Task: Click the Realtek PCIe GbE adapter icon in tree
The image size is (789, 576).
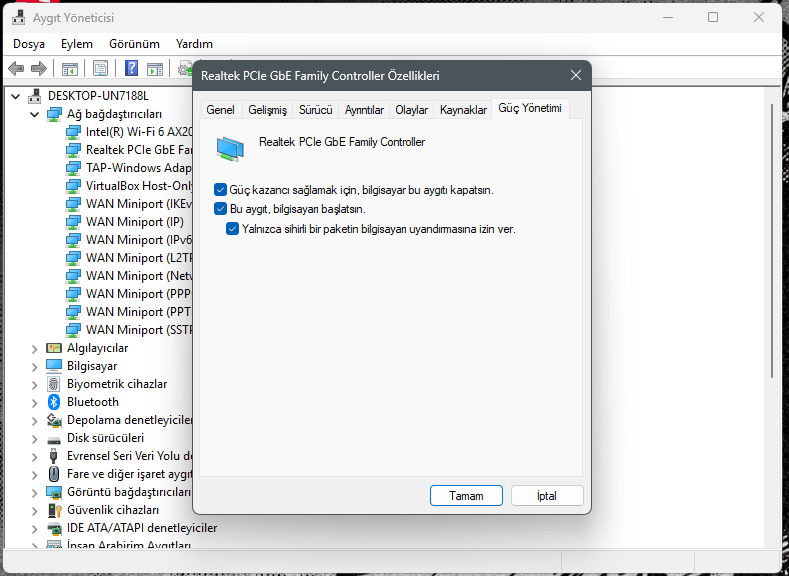Action: pyautogui.click(x=73, y=150)
